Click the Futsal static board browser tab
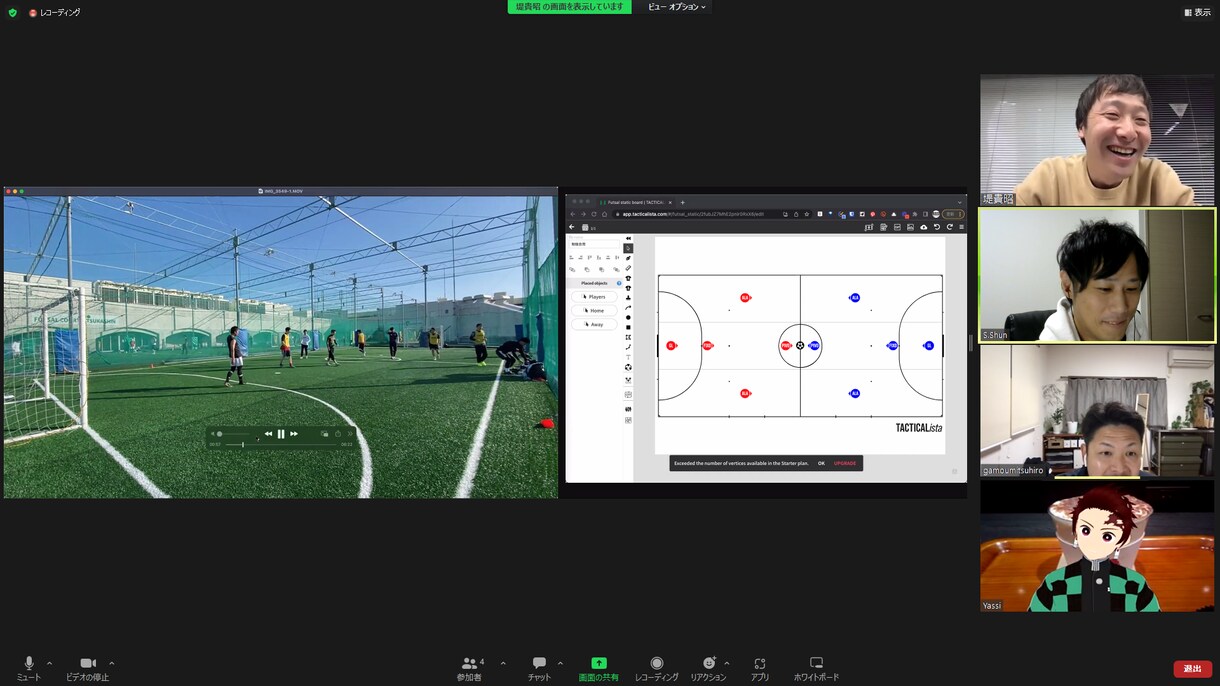This screenshot has height=686, width=1220. [634, 202]
